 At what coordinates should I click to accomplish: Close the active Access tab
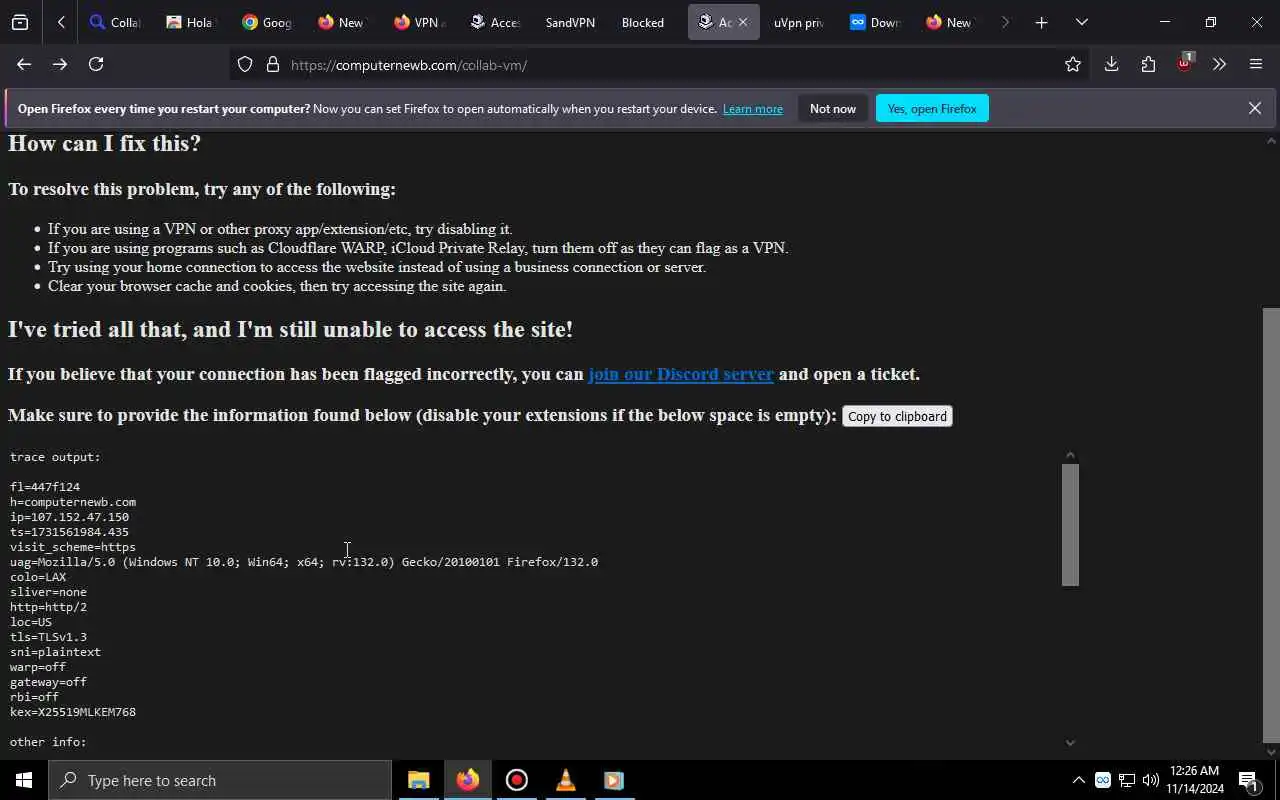(x=743, y=22)
